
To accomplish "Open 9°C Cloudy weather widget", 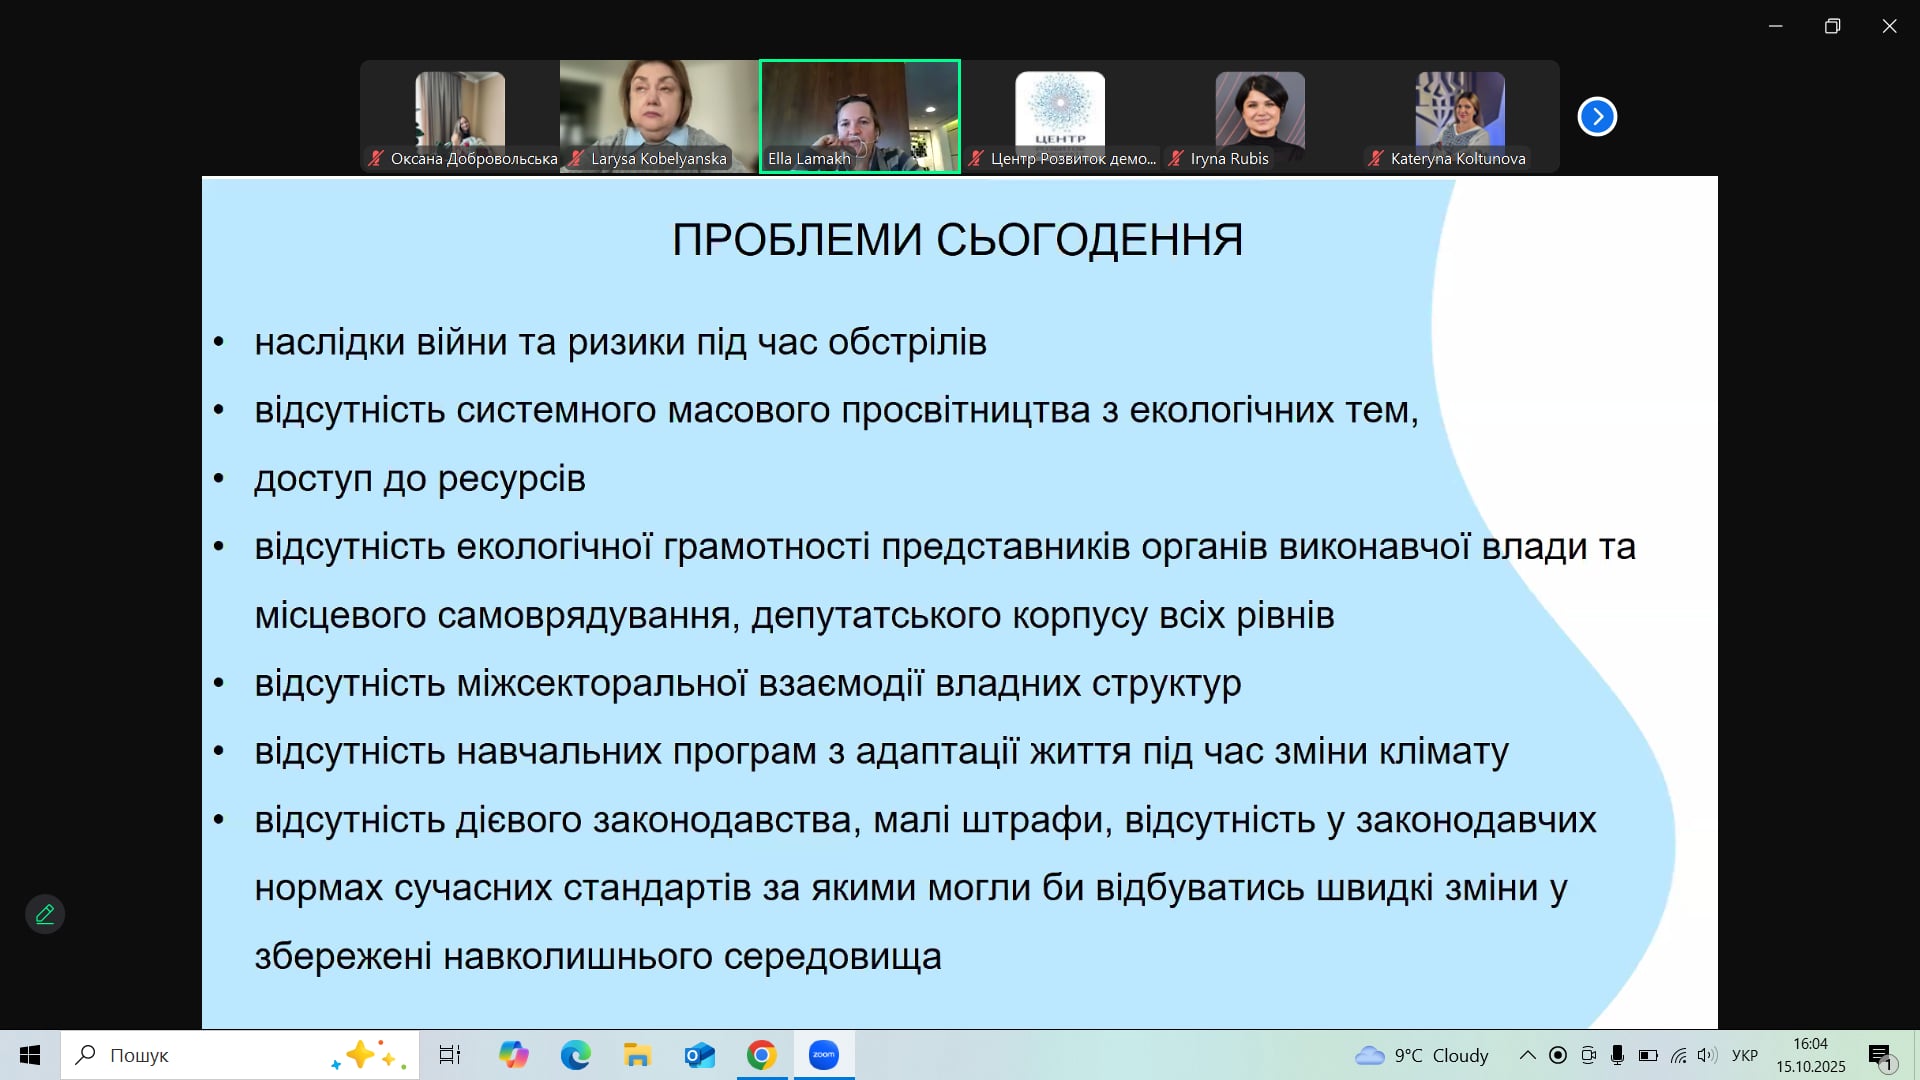I will 1421,1055.
